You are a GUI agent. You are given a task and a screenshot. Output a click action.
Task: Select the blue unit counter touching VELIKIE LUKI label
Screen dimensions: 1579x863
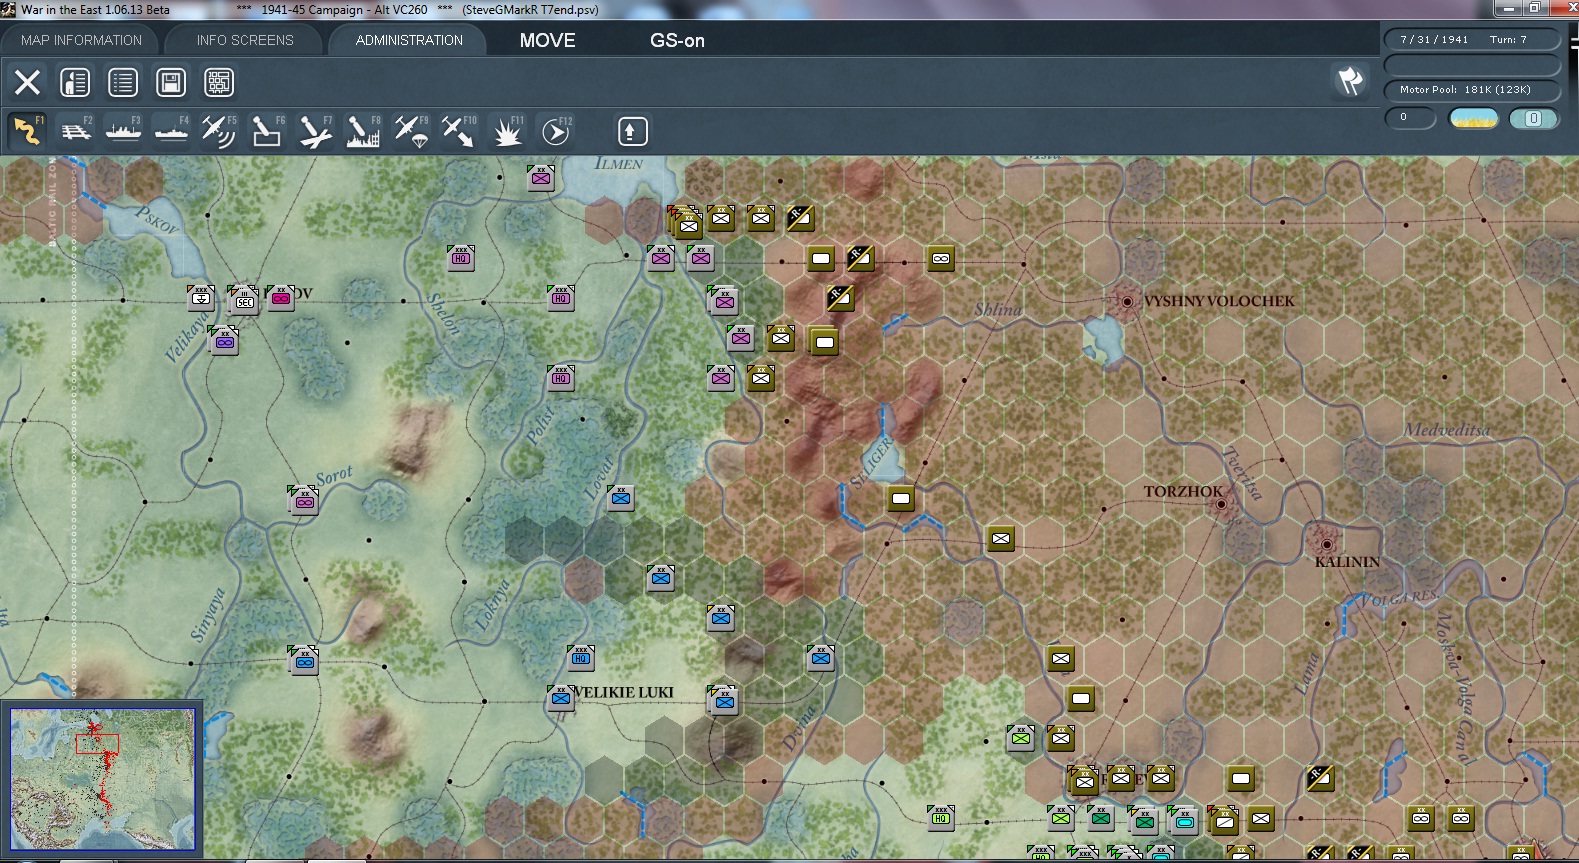[561, 698]
